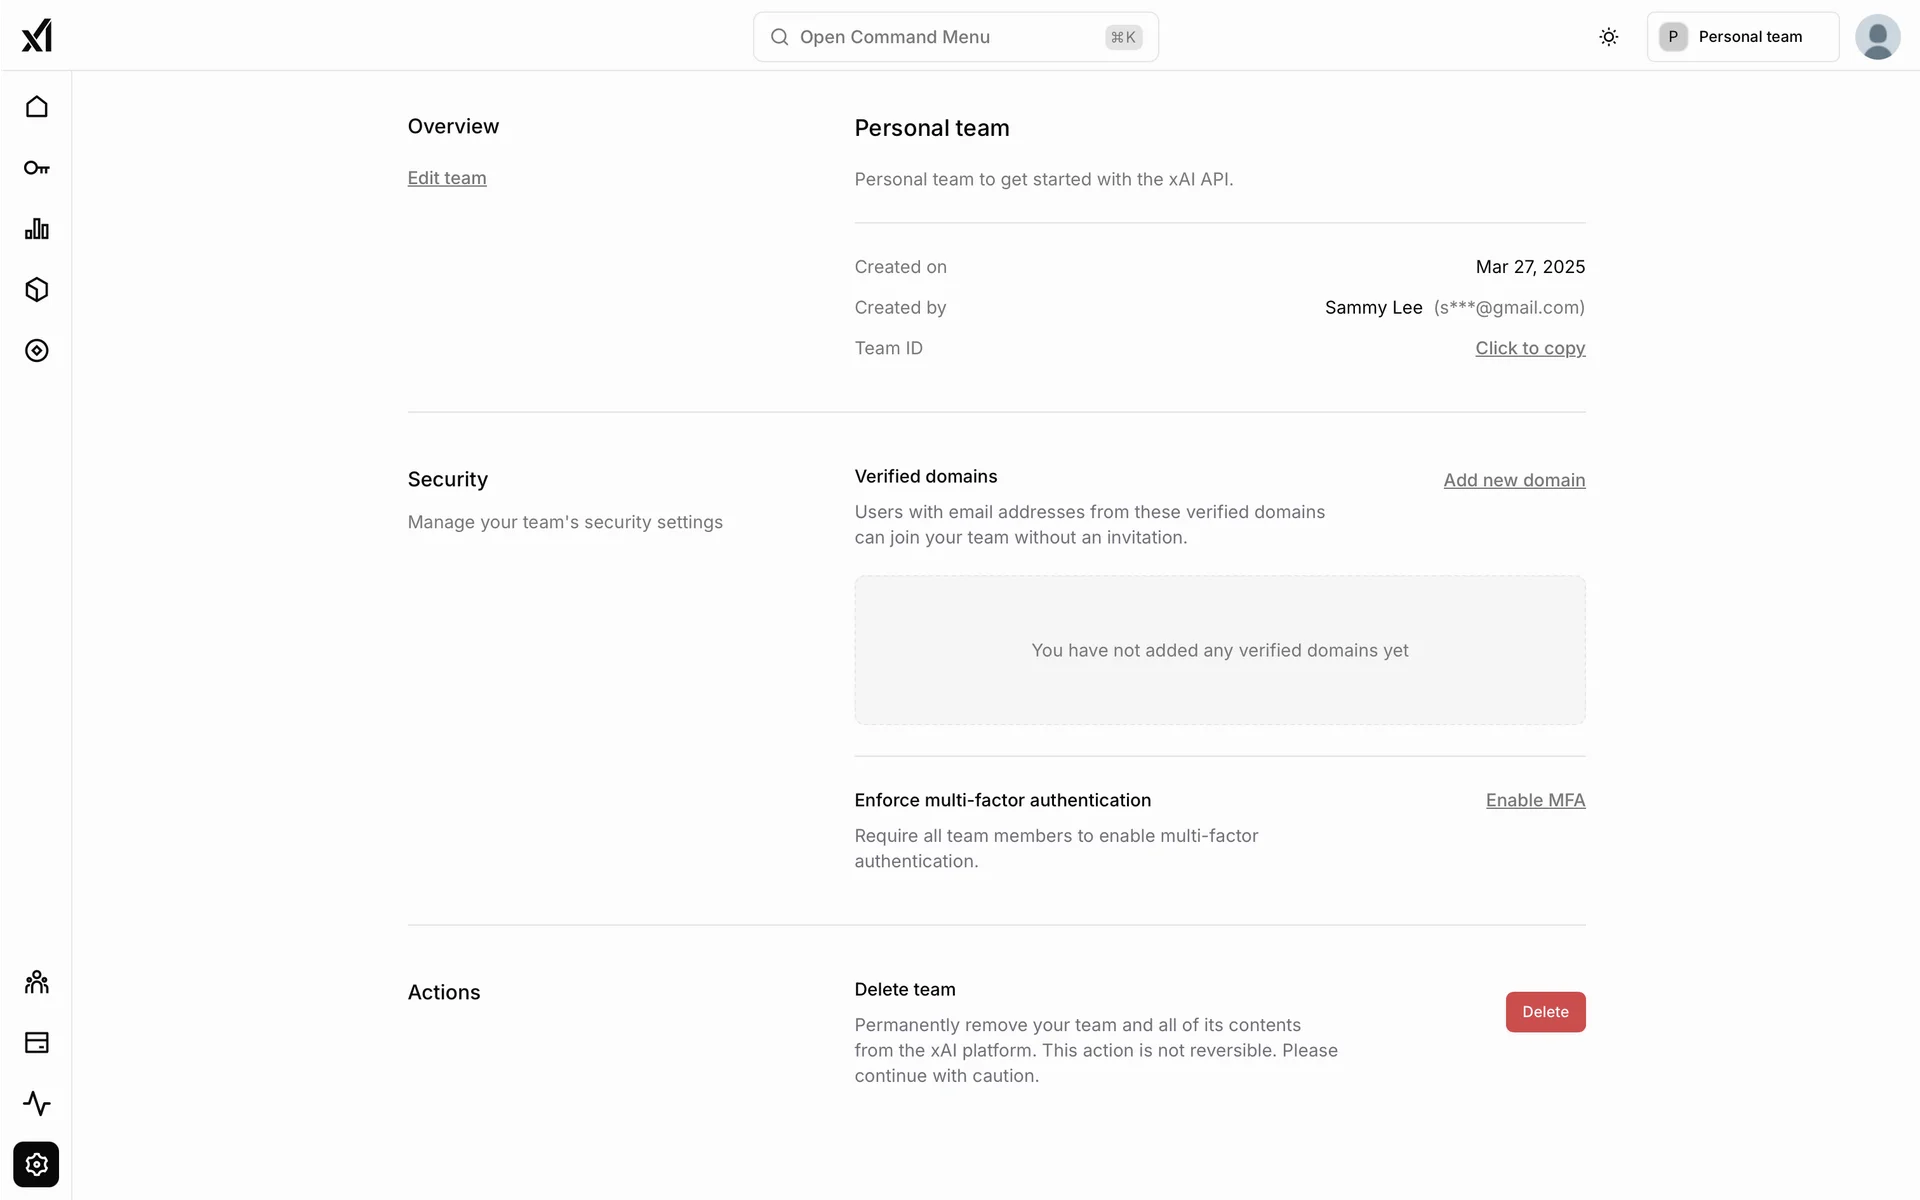Screen dimensions: 1920x1200
Task: Open the Home sidebar icon
Action: (x=36, y=107)
